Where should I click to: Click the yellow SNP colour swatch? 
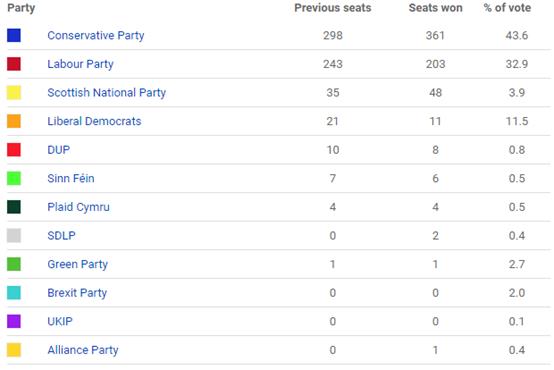coord(14,93)
